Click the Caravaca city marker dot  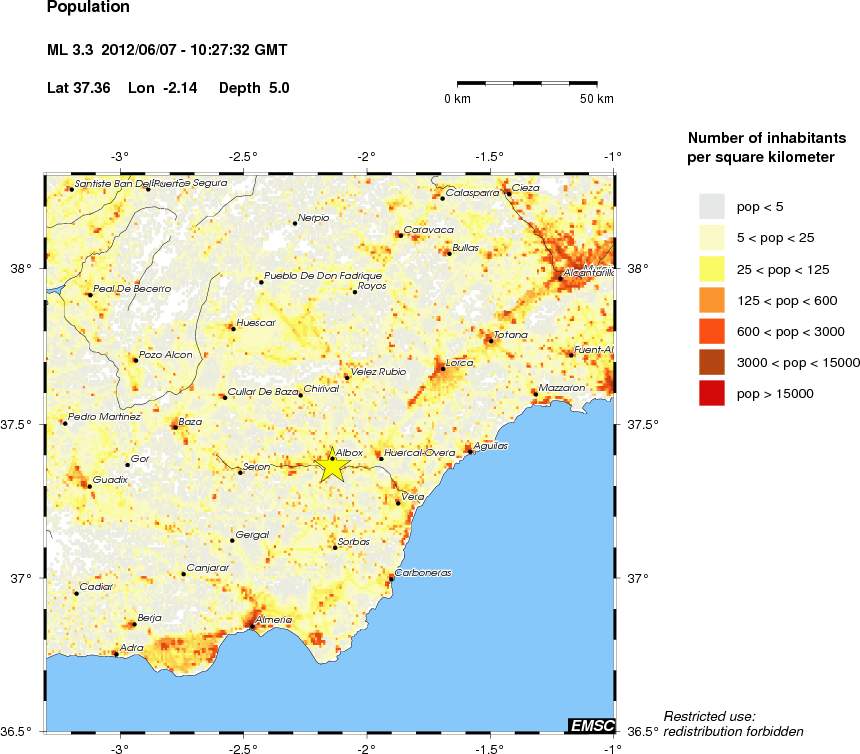[399, 235]
